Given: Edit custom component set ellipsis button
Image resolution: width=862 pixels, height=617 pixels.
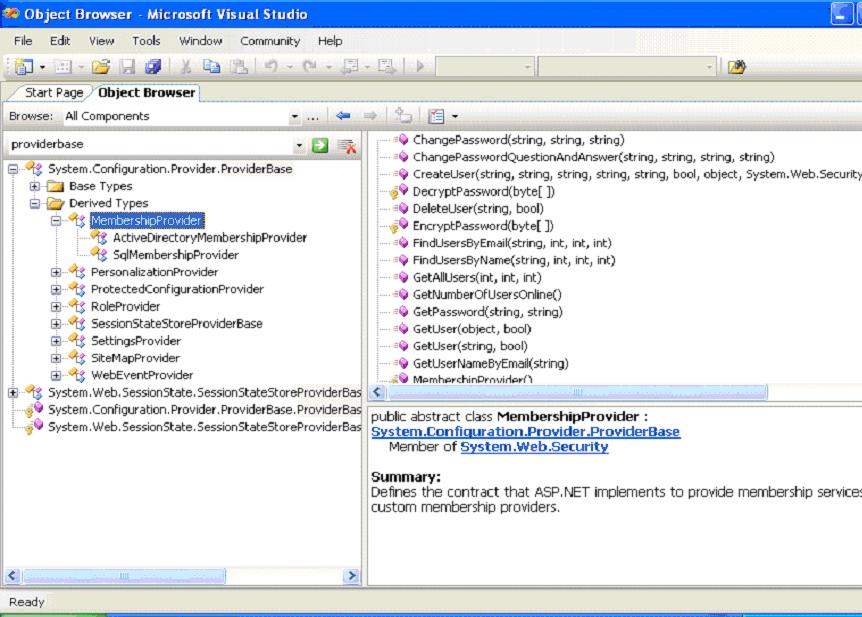Looking at the screenshot, I should pyautogui.click(x=313, y=117).
